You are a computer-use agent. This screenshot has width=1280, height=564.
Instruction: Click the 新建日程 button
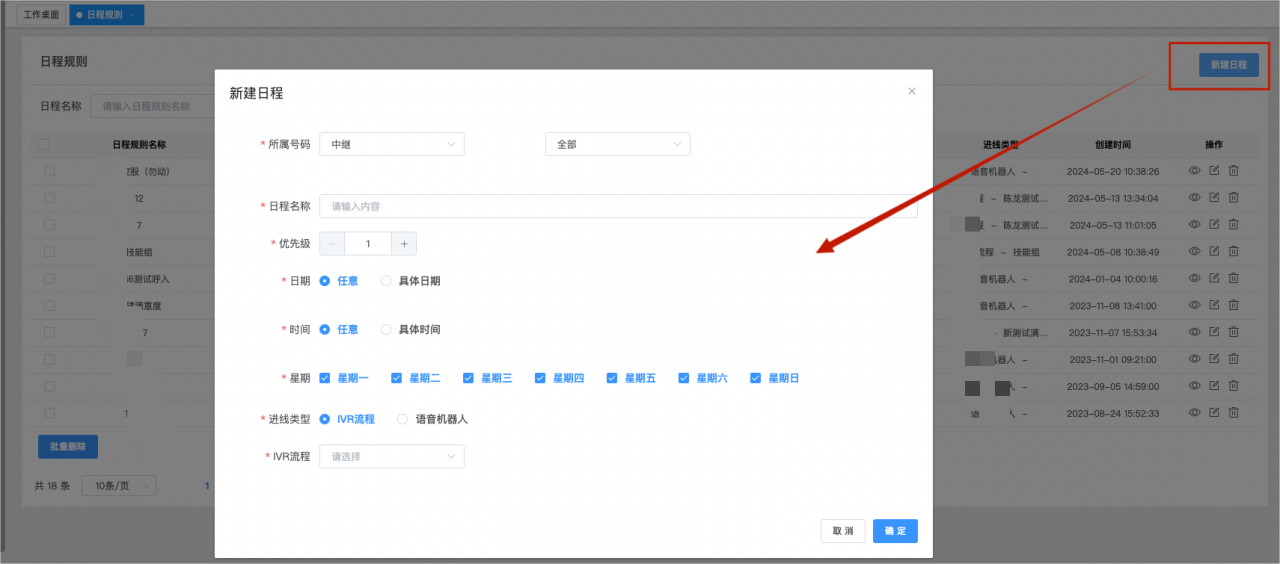(x=1229, y=65)
